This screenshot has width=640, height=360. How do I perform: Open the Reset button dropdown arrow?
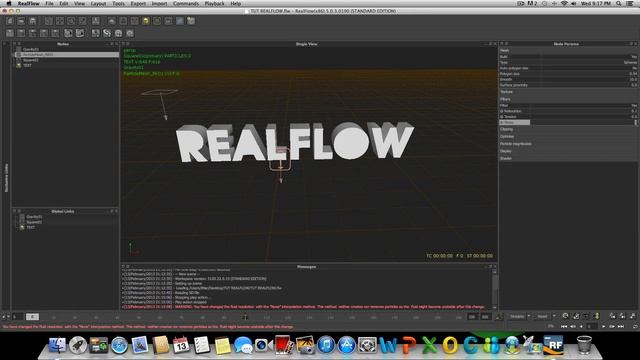coord(554,316)
